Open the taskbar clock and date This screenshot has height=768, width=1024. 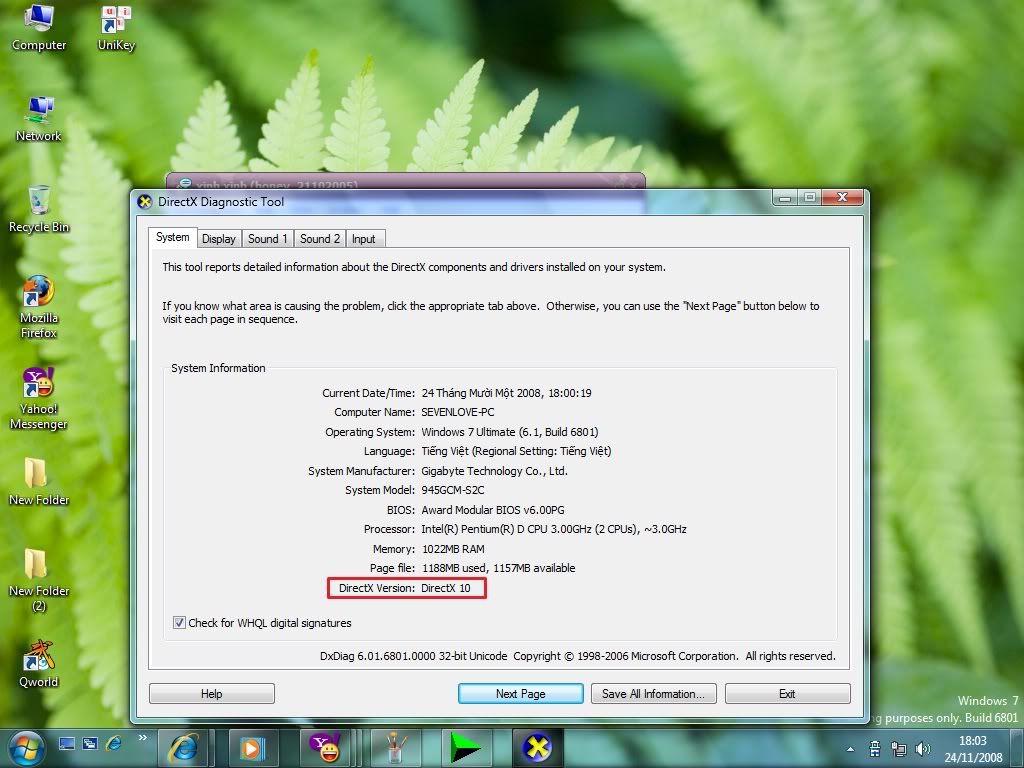pos(973,749)
